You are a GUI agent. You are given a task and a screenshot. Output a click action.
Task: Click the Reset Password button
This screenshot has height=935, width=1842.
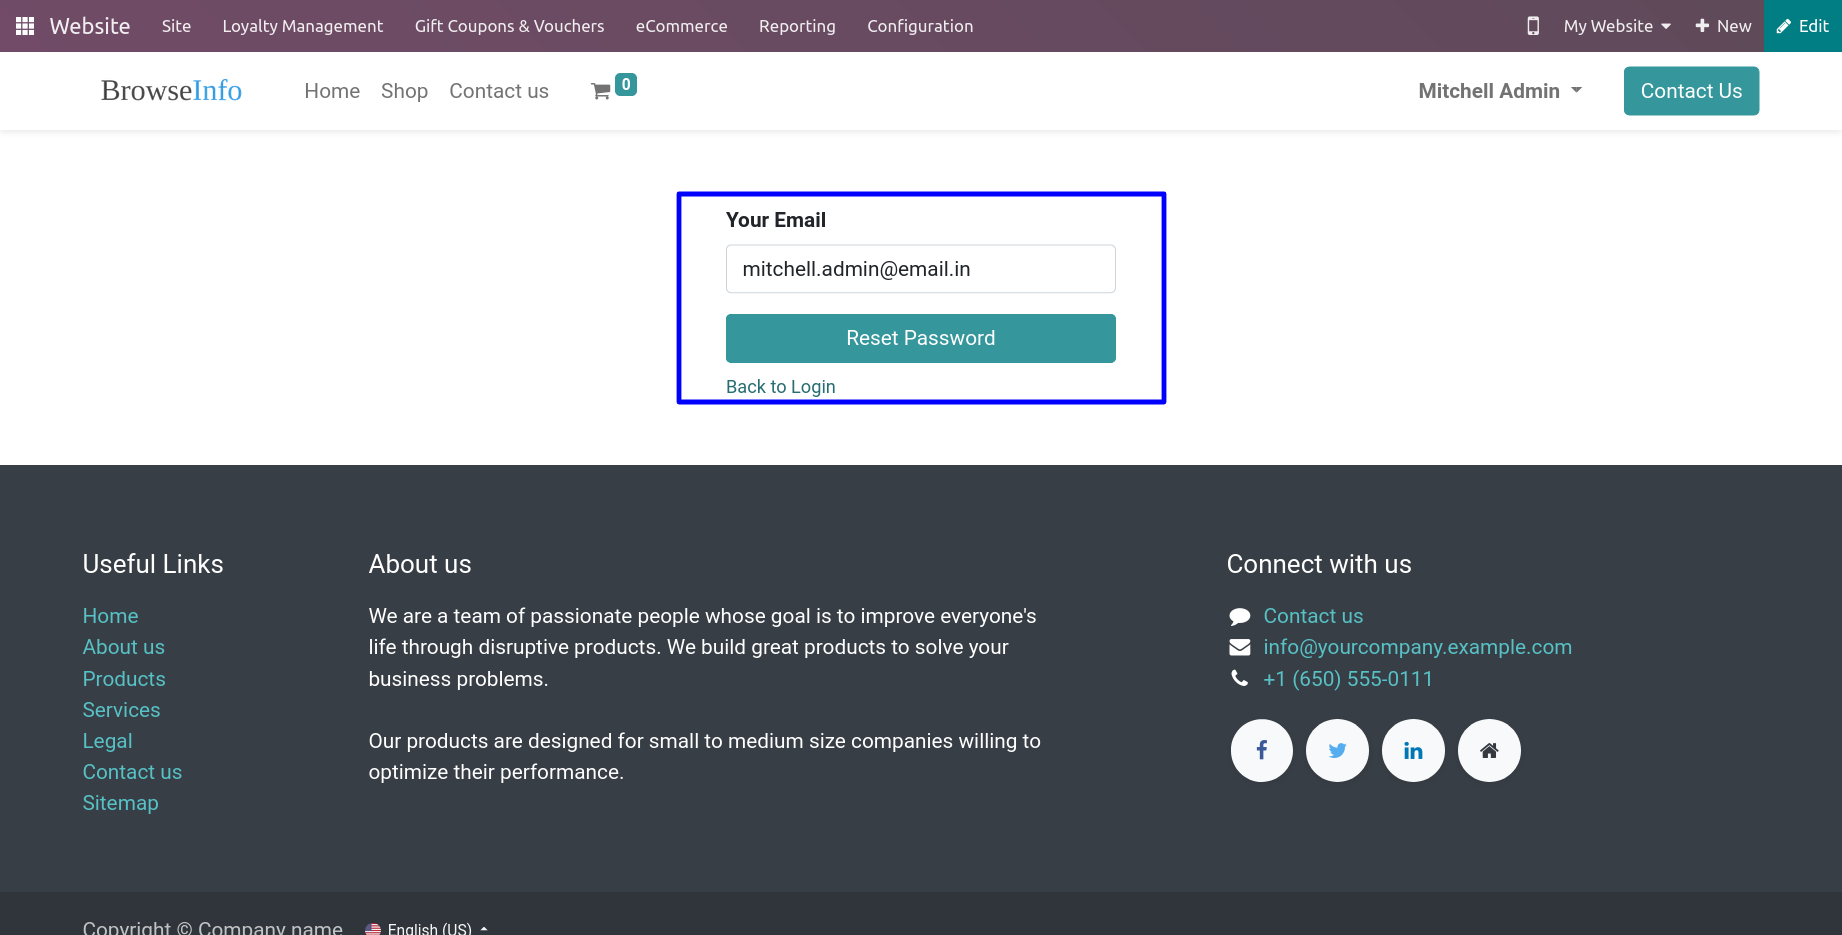(921, 338)
